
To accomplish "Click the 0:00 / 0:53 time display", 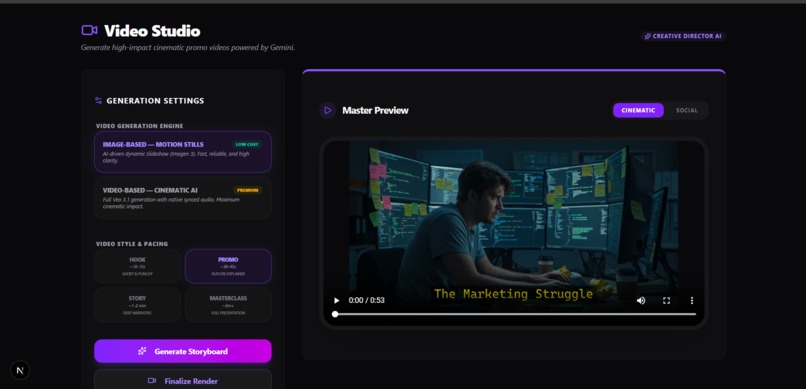I will (x=367, y=301).
